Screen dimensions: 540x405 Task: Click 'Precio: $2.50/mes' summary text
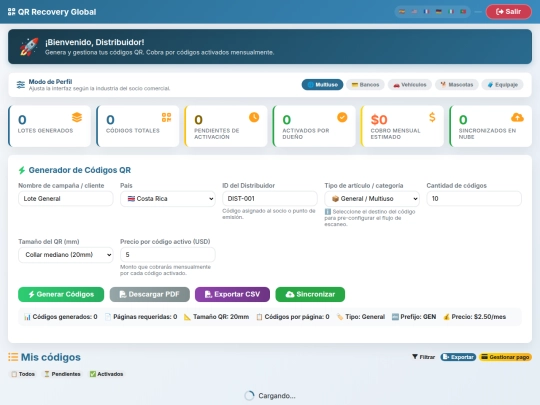click(x=475, y=317)
